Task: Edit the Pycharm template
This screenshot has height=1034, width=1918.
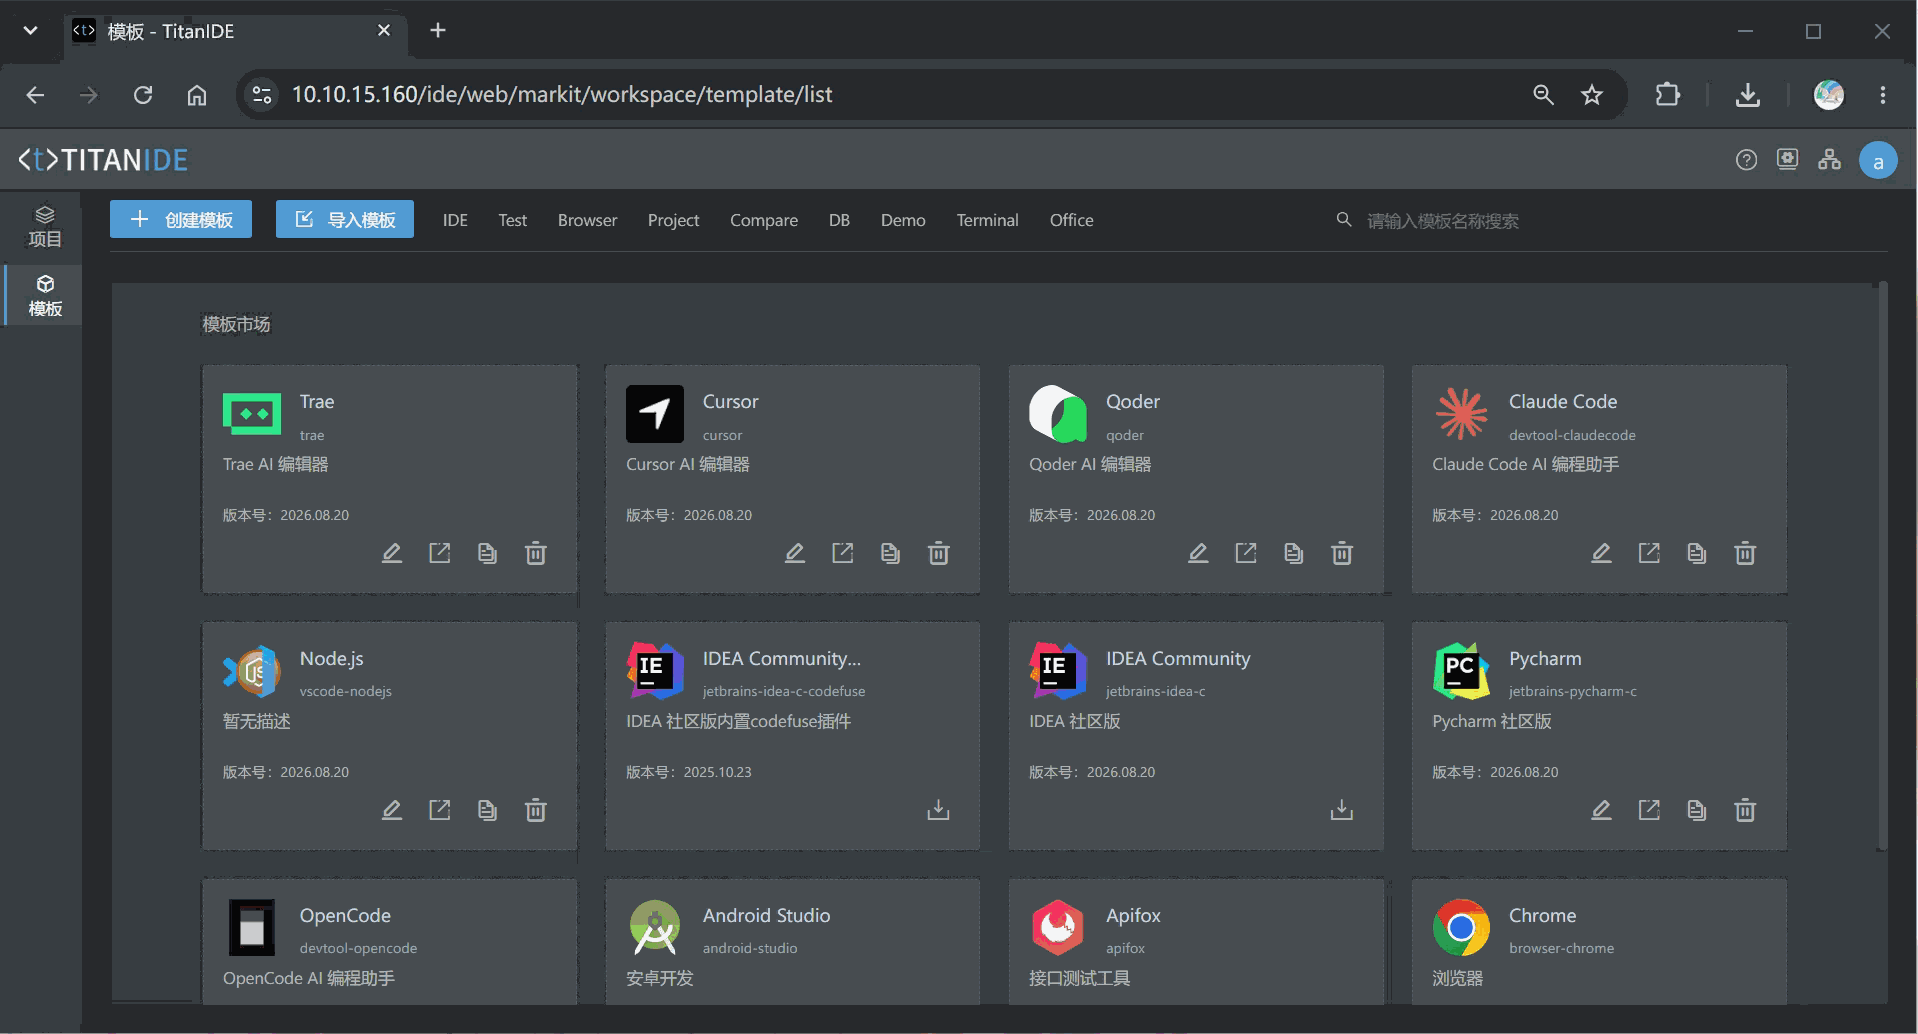Action: [x=1601, y=810]
